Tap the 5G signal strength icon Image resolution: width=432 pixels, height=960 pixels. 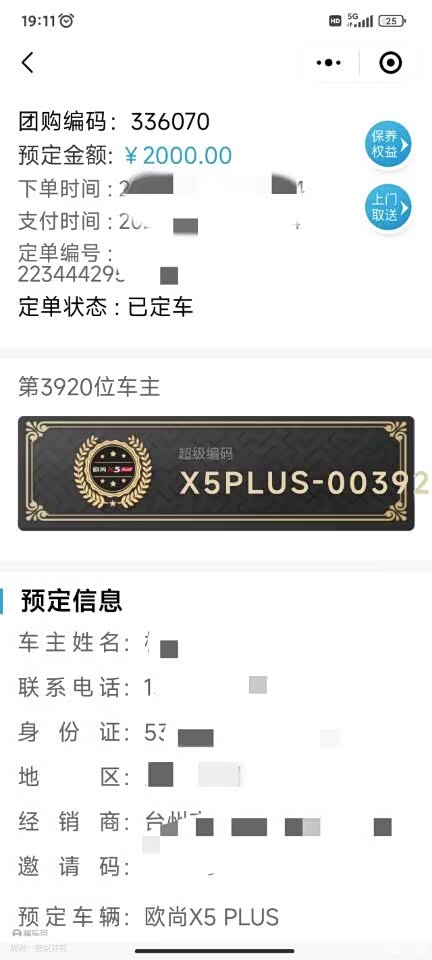pyautogui.click(x=360, y=20)
